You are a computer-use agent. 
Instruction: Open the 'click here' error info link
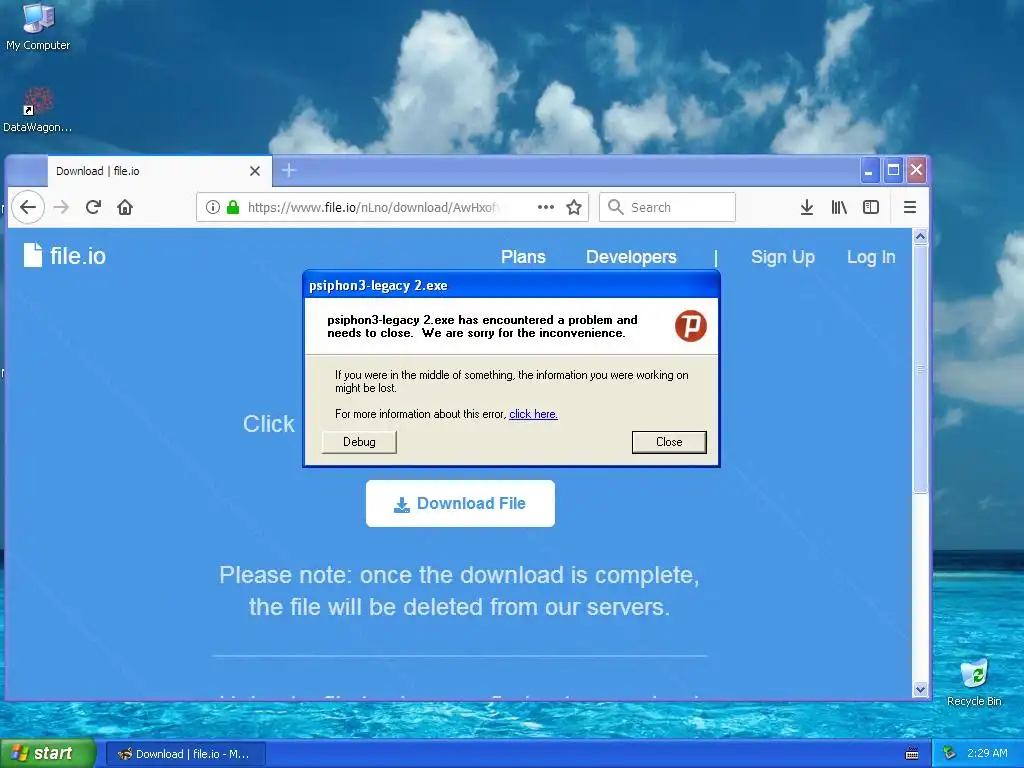[533, 414]
